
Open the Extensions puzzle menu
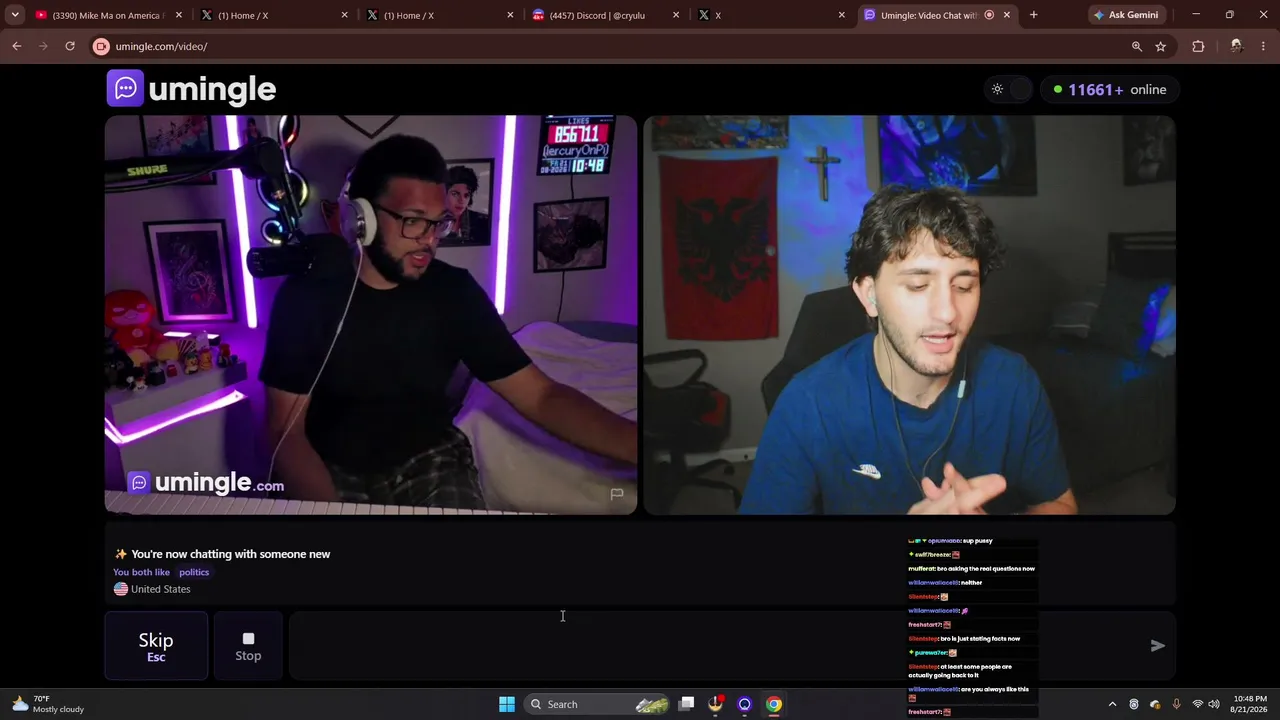point(1198,46)
